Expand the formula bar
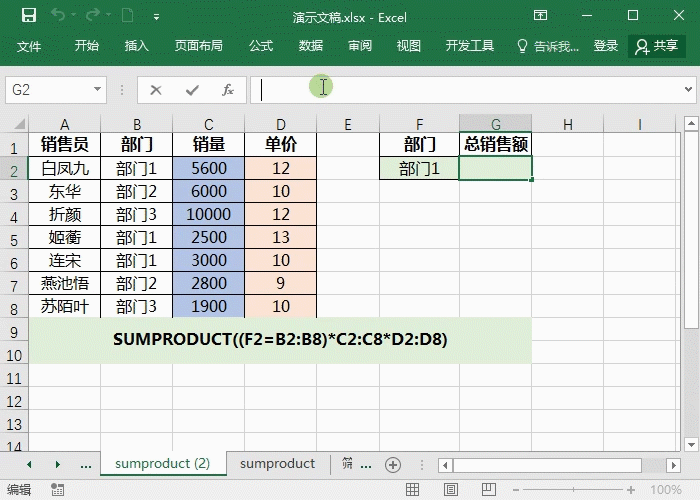 [x=689, y=90]
